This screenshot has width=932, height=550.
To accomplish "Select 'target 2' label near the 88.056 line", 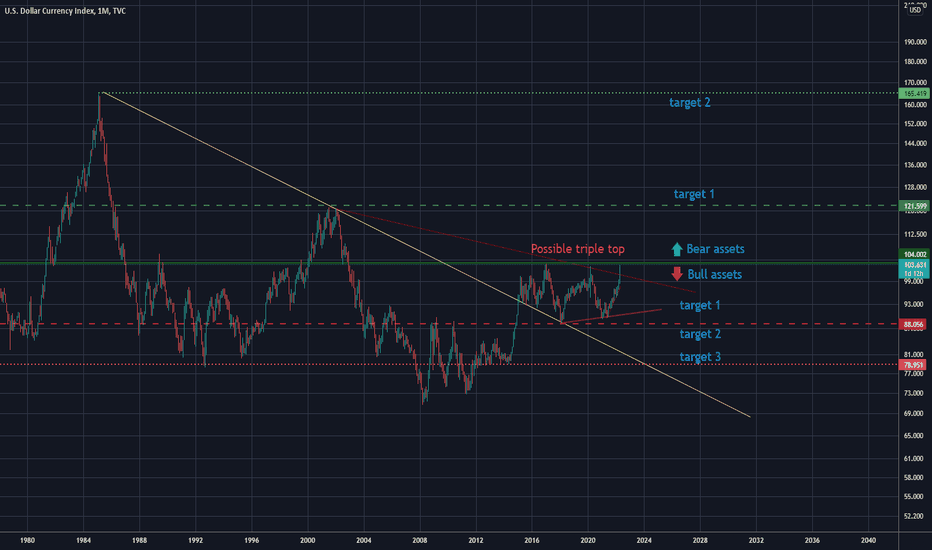I will [x=700, y=334].
